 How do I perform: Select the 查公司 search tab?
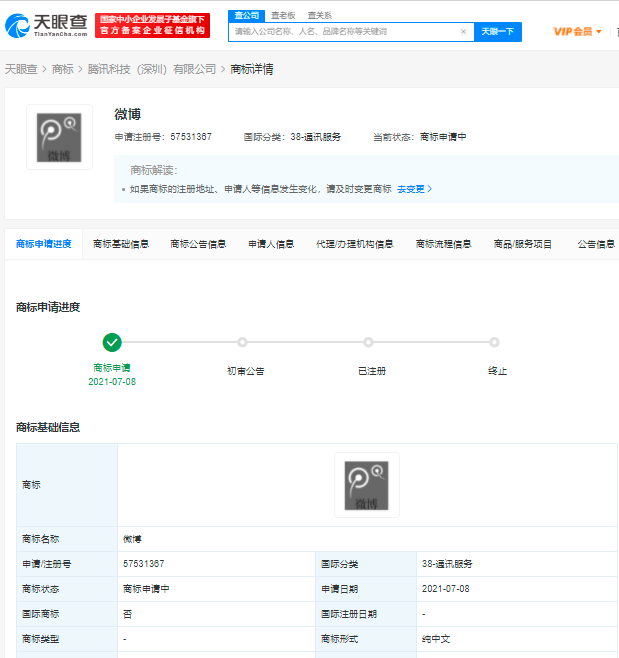246,15
